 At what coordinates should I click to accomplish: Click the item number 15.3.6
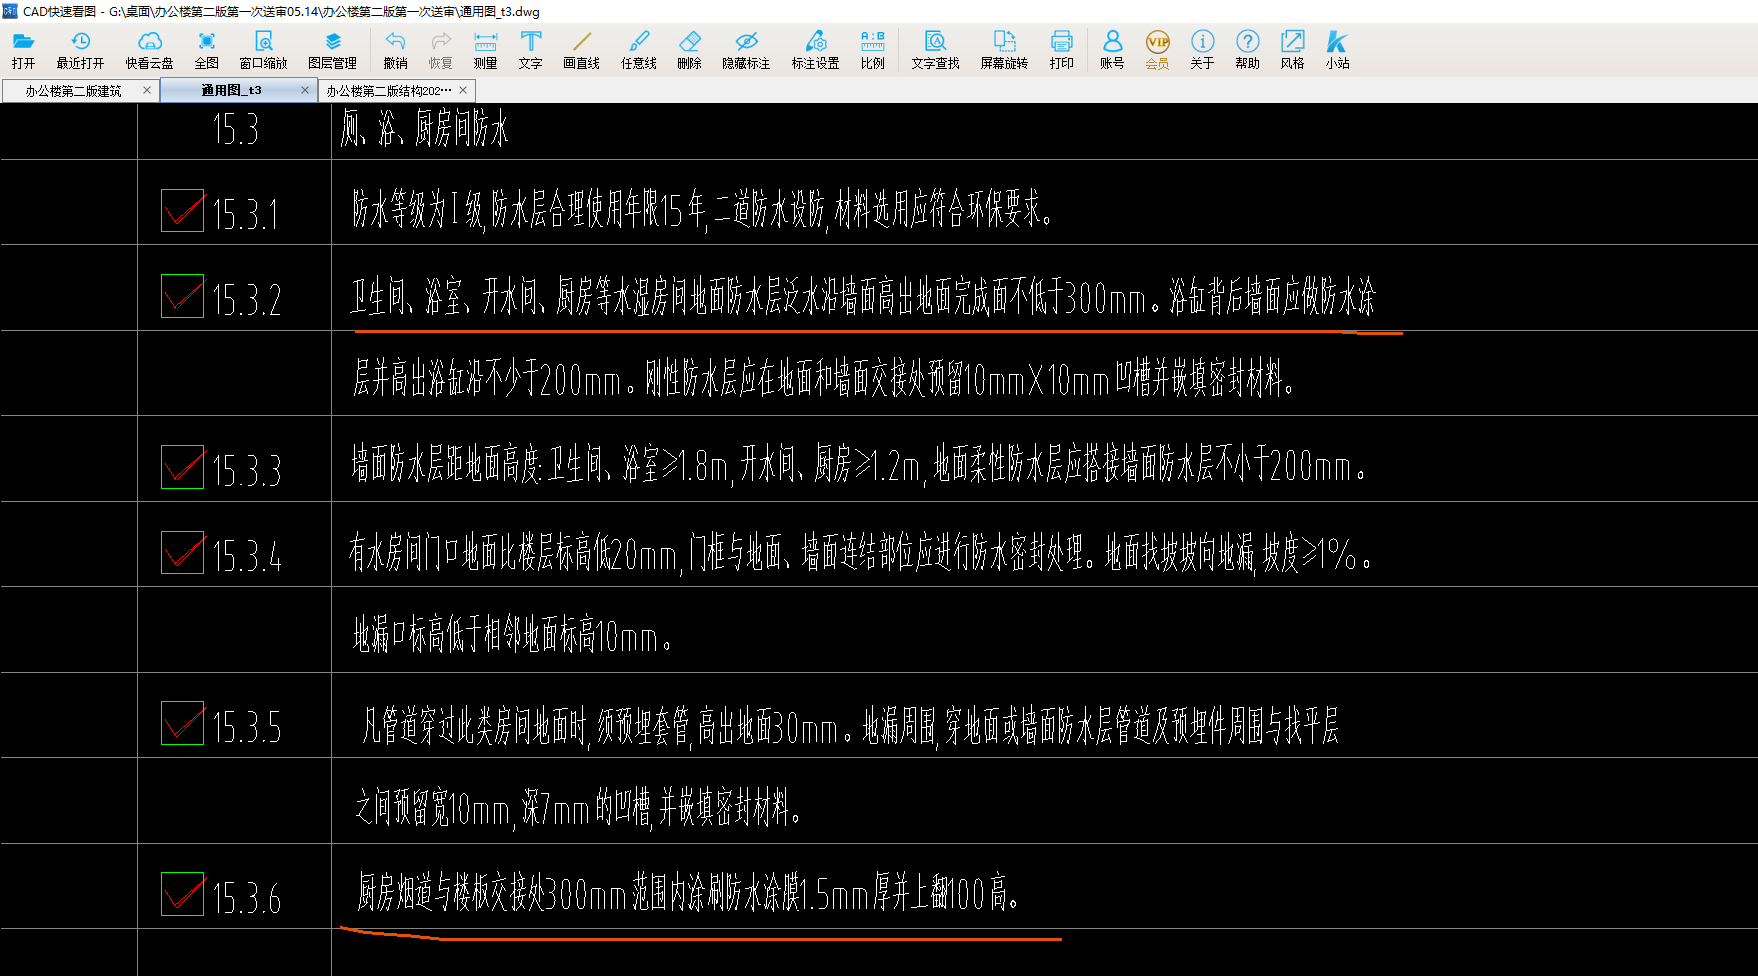(x=246, y=897)
